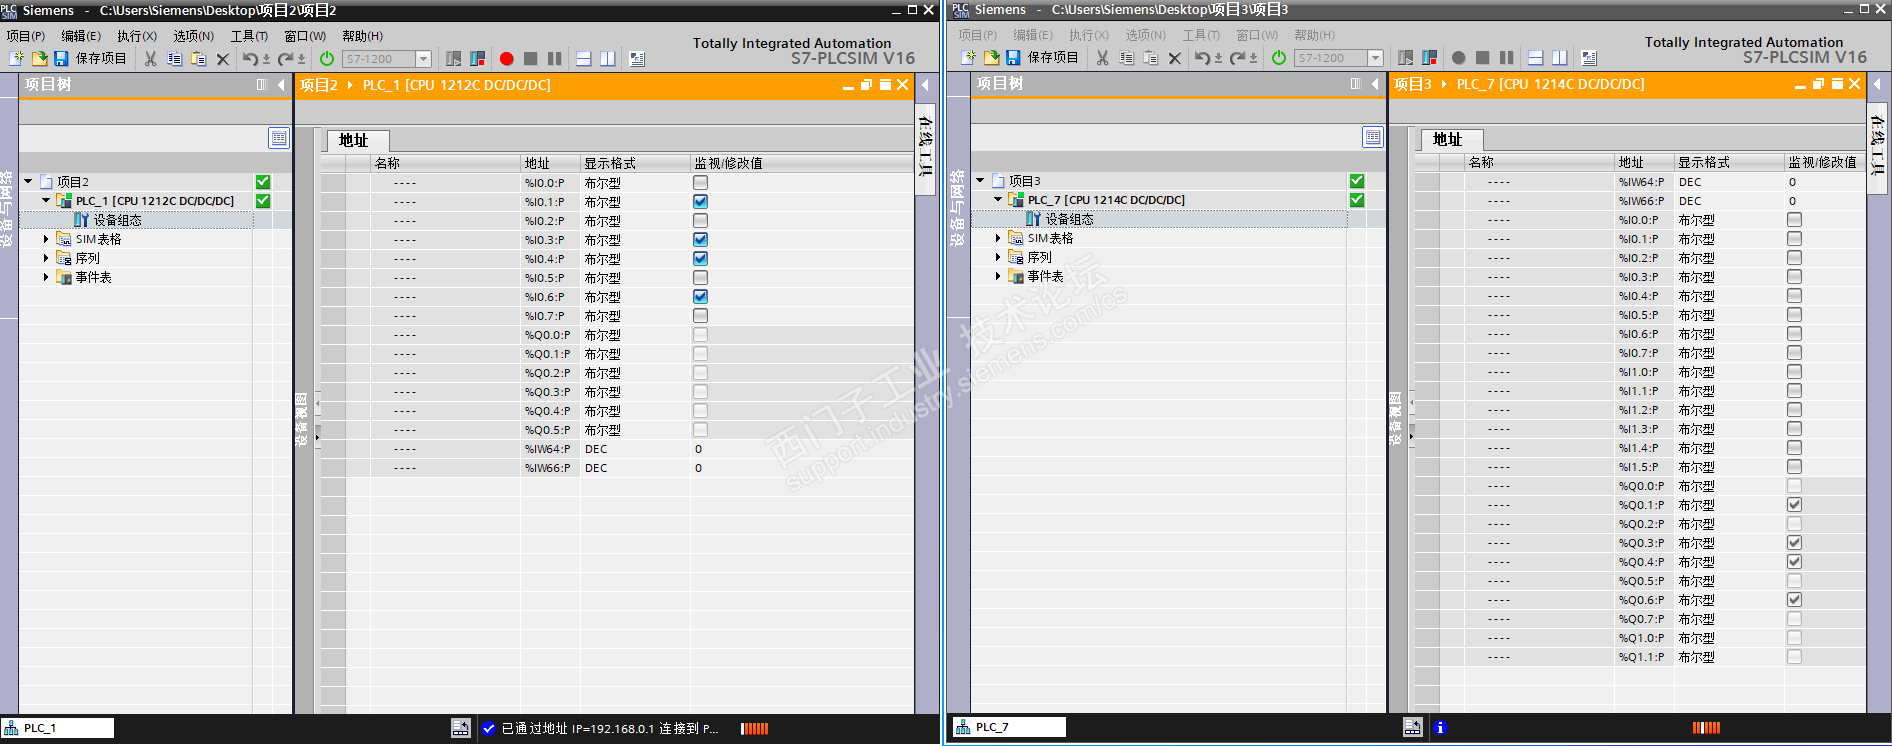The width and height of the screenshot is (1892, 746).
Task: Collapse 项目树 panel in 项目2 window
Action: pyautogui.click(x=281, y=85)
